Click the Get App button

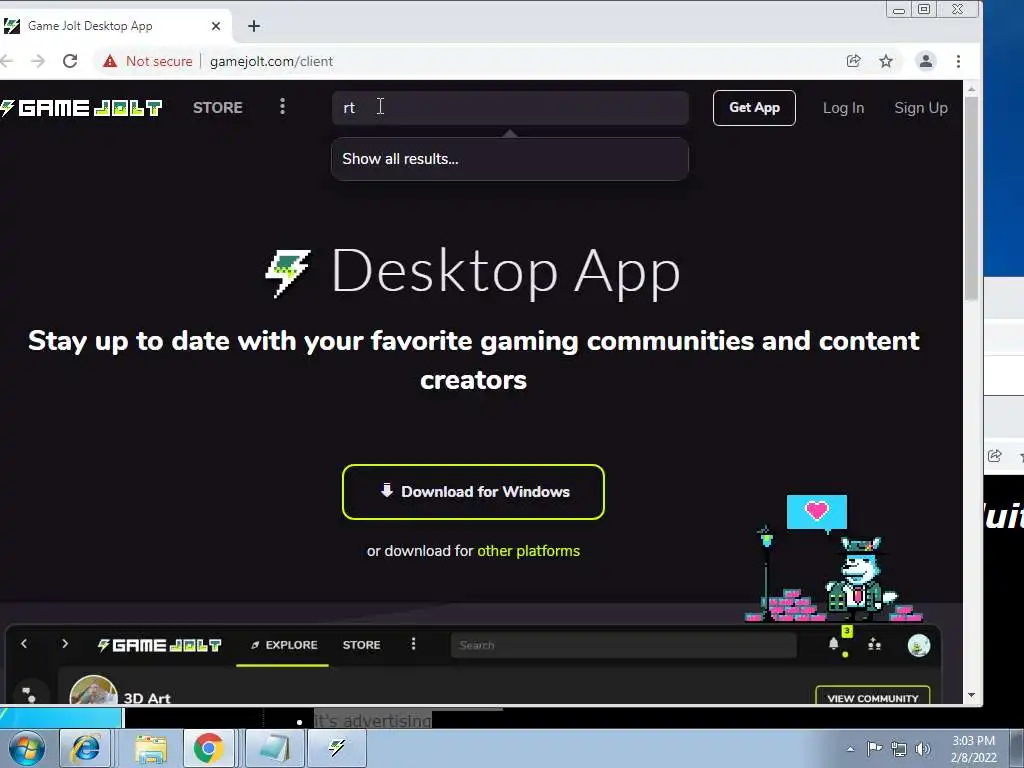tap(754, 108)
